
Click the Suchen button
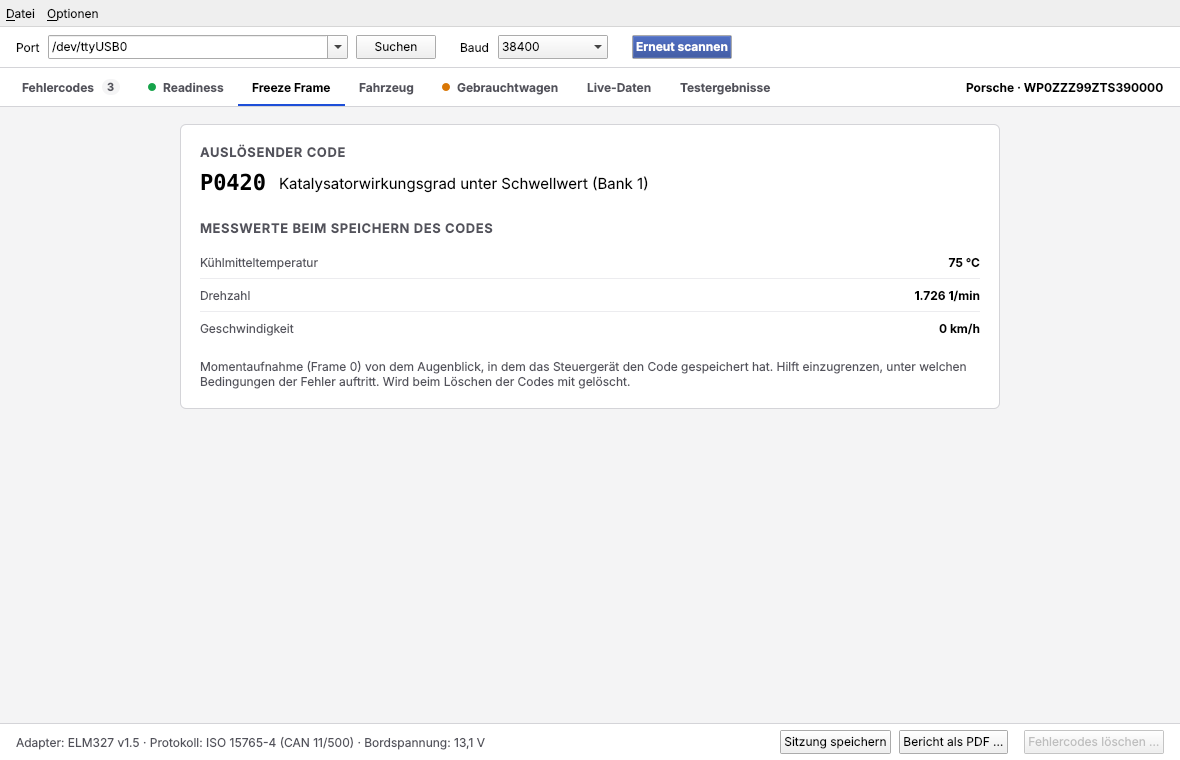396,47
